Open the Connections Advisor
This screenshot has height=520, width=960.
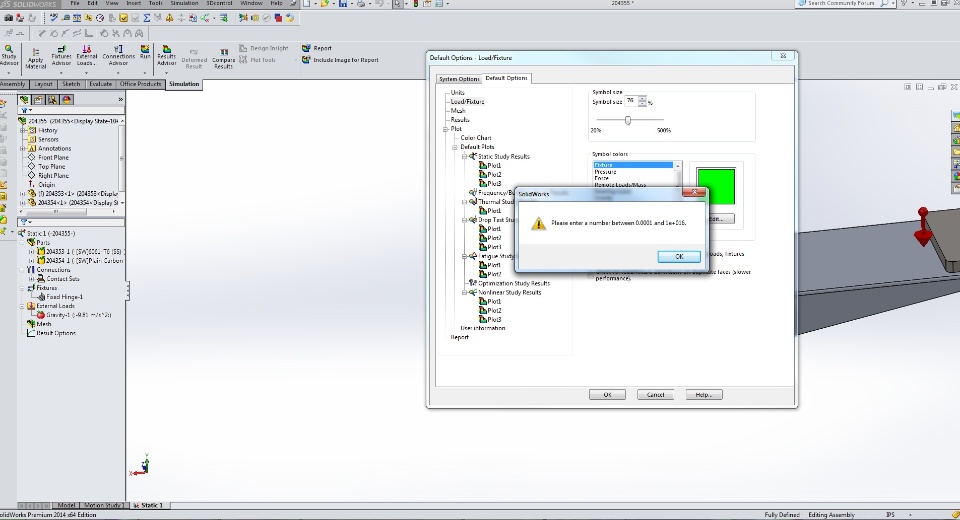point(118,55)
